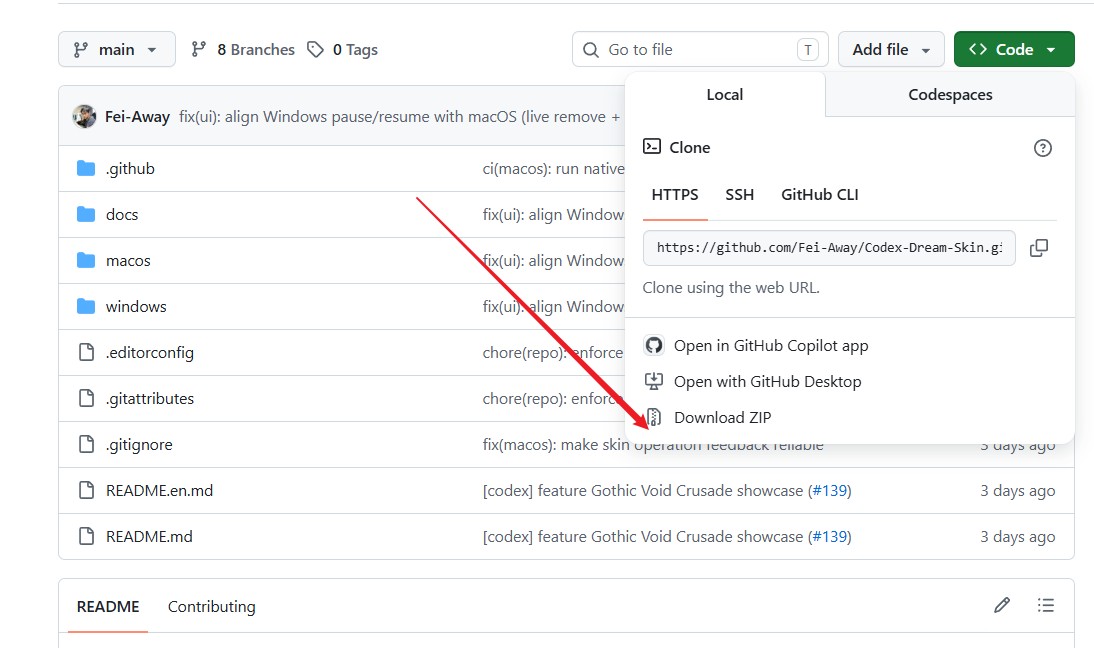Select the GitHub CLI clone tab
Screen dimensions: 1094x648
click(x=819, y=195)
